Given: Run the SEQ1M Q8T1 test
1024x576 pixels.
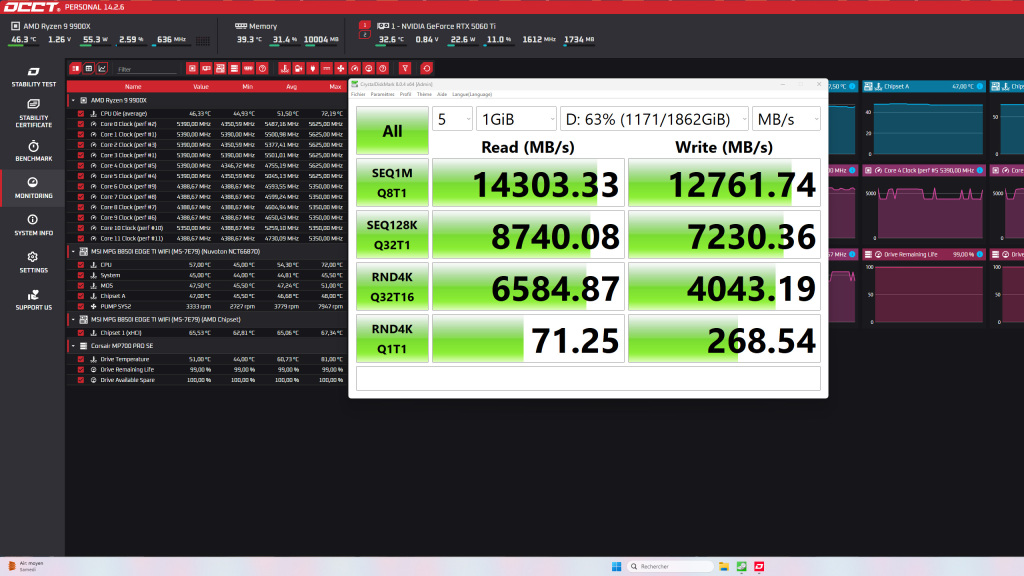Looking at the screenshot, I should (392, 183).
